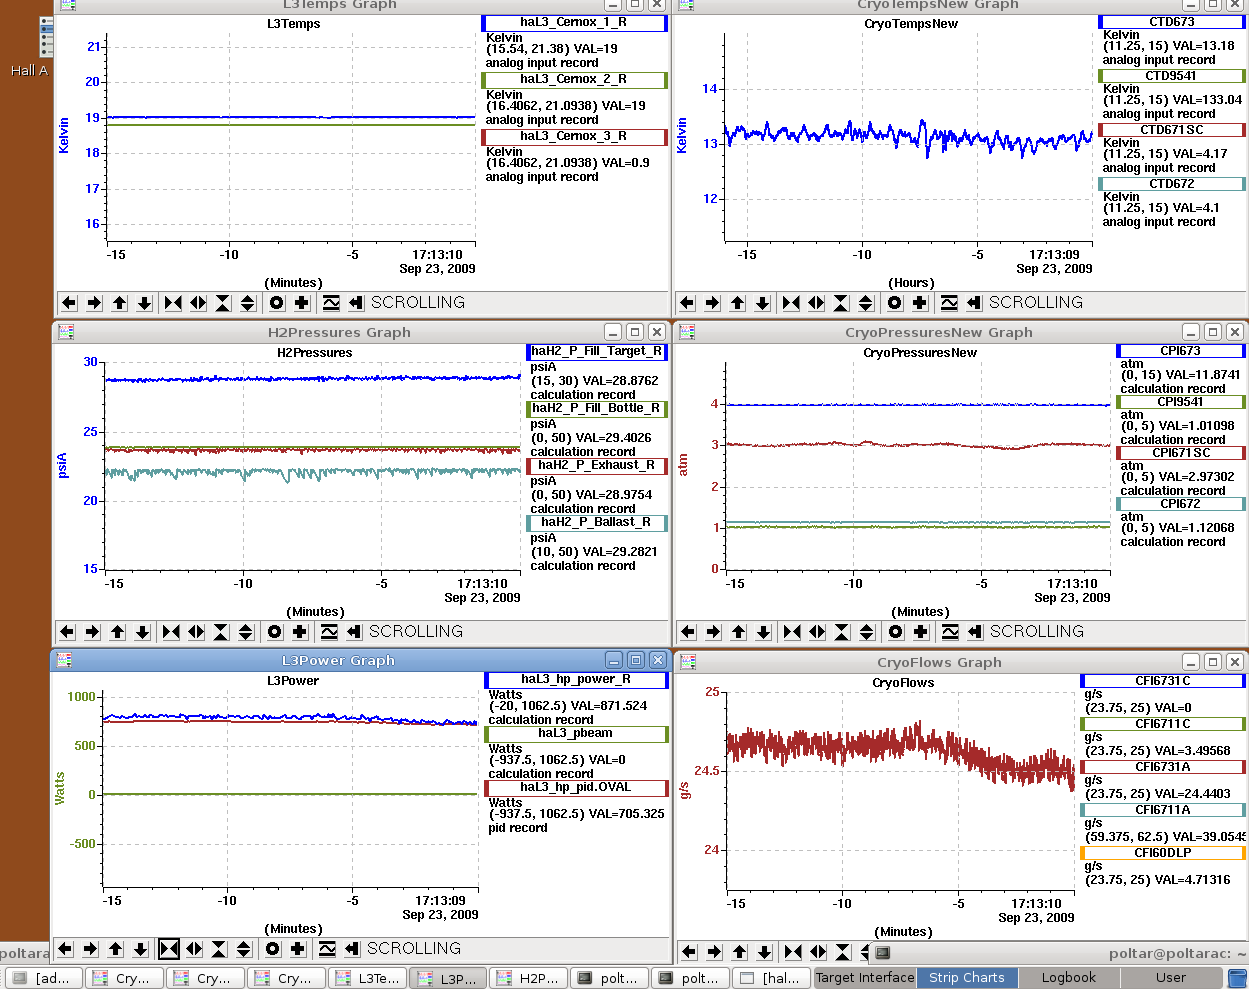
Task: Select the CTD9541 curve legend in CryoTempsNew
Action: pos(1172,76)
